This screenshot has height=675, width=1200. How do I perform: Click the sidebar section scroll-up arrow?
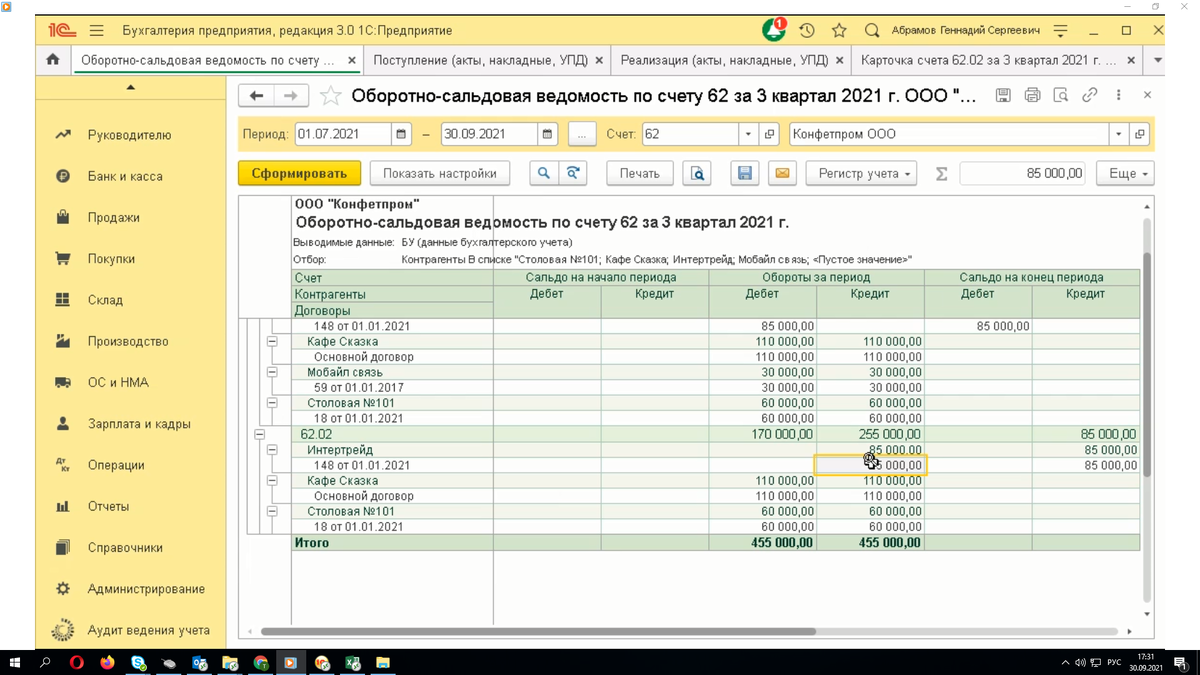130,88
